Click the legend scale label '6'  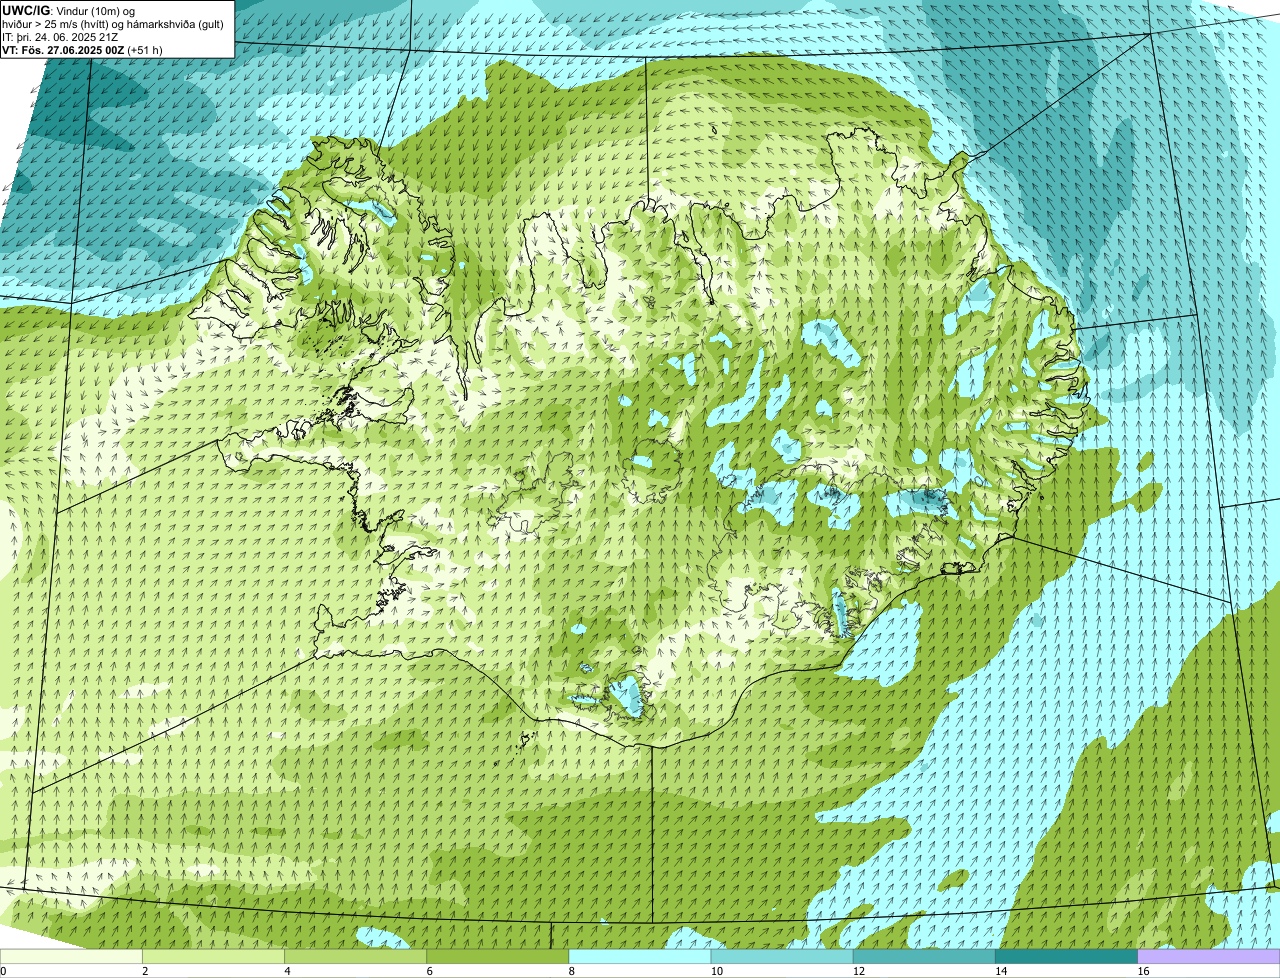click(x=430, y=971)
